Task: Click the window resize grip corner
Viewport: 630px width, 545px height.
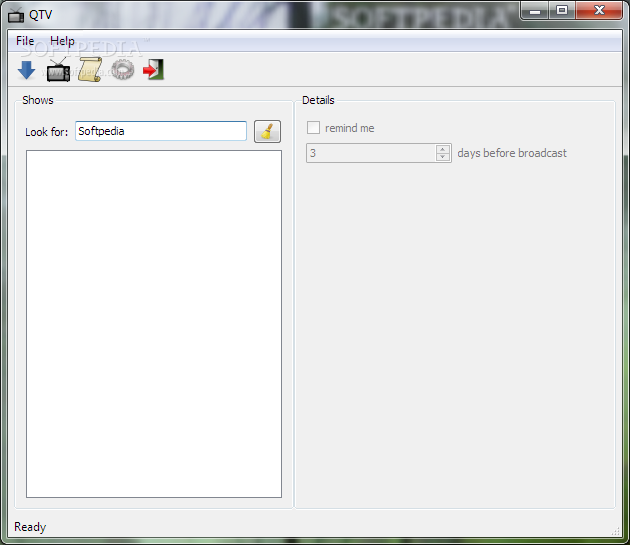Action: tap(616, 531)
